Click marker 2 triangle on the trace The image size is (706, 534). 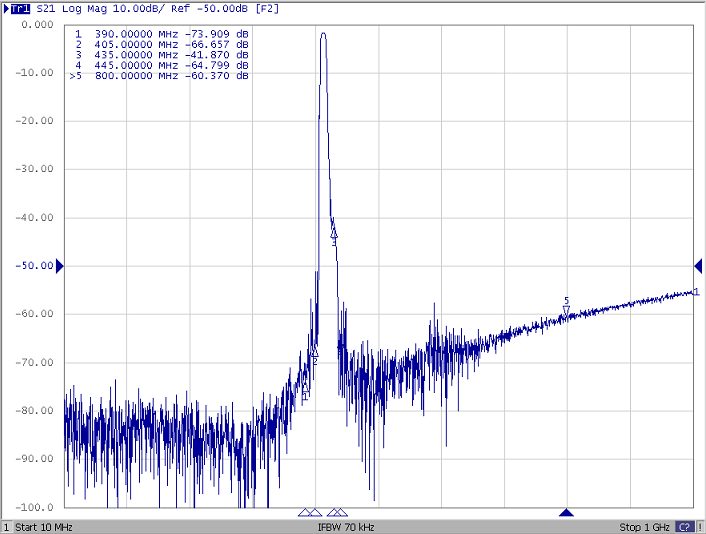click(314, 352)
